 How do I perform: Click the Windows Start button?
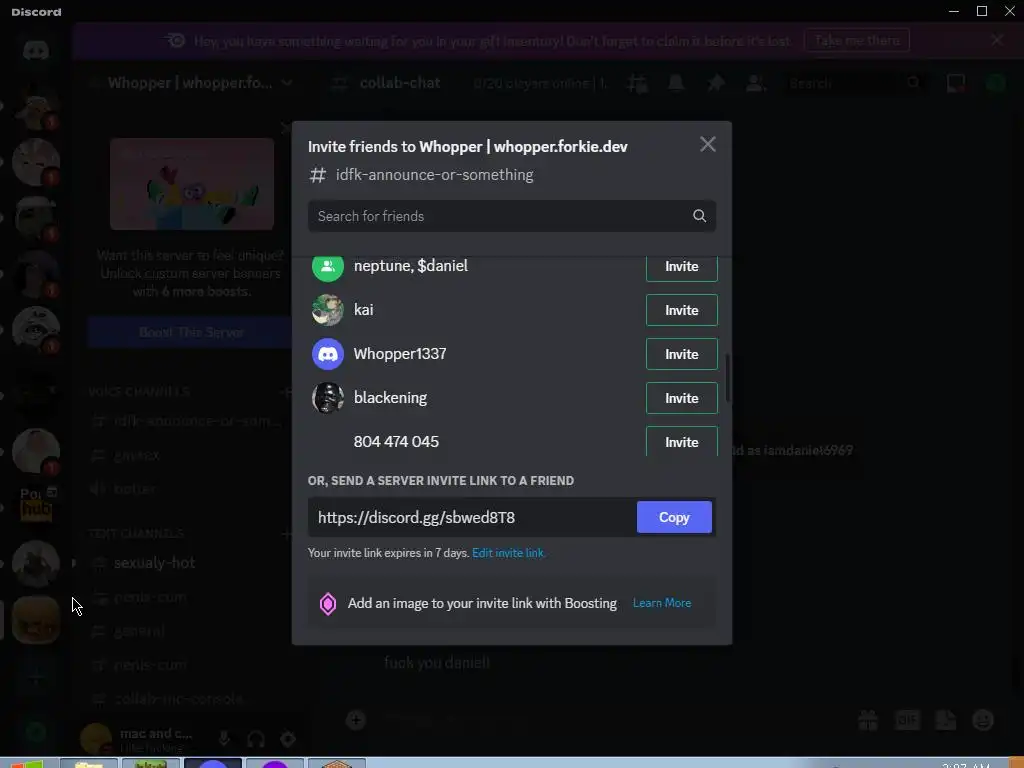(x=26, y=763)
